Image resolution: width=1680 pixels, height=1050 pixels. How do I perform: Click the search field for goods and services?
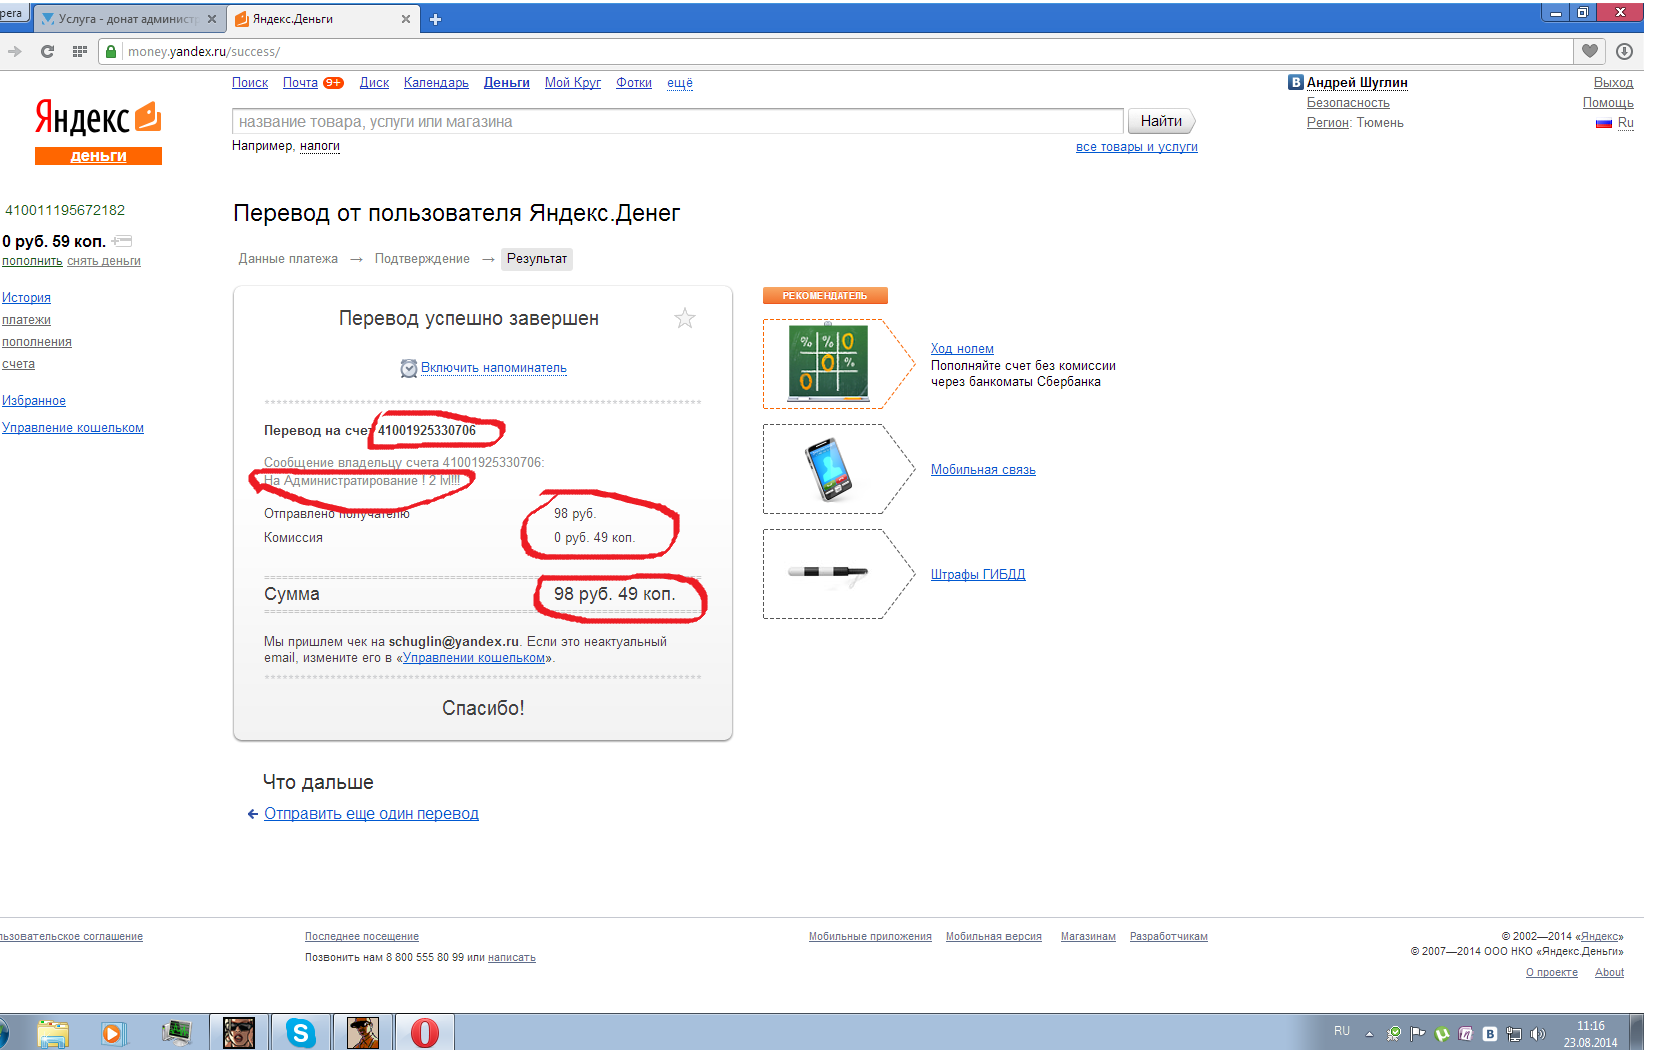click(677, 121)
